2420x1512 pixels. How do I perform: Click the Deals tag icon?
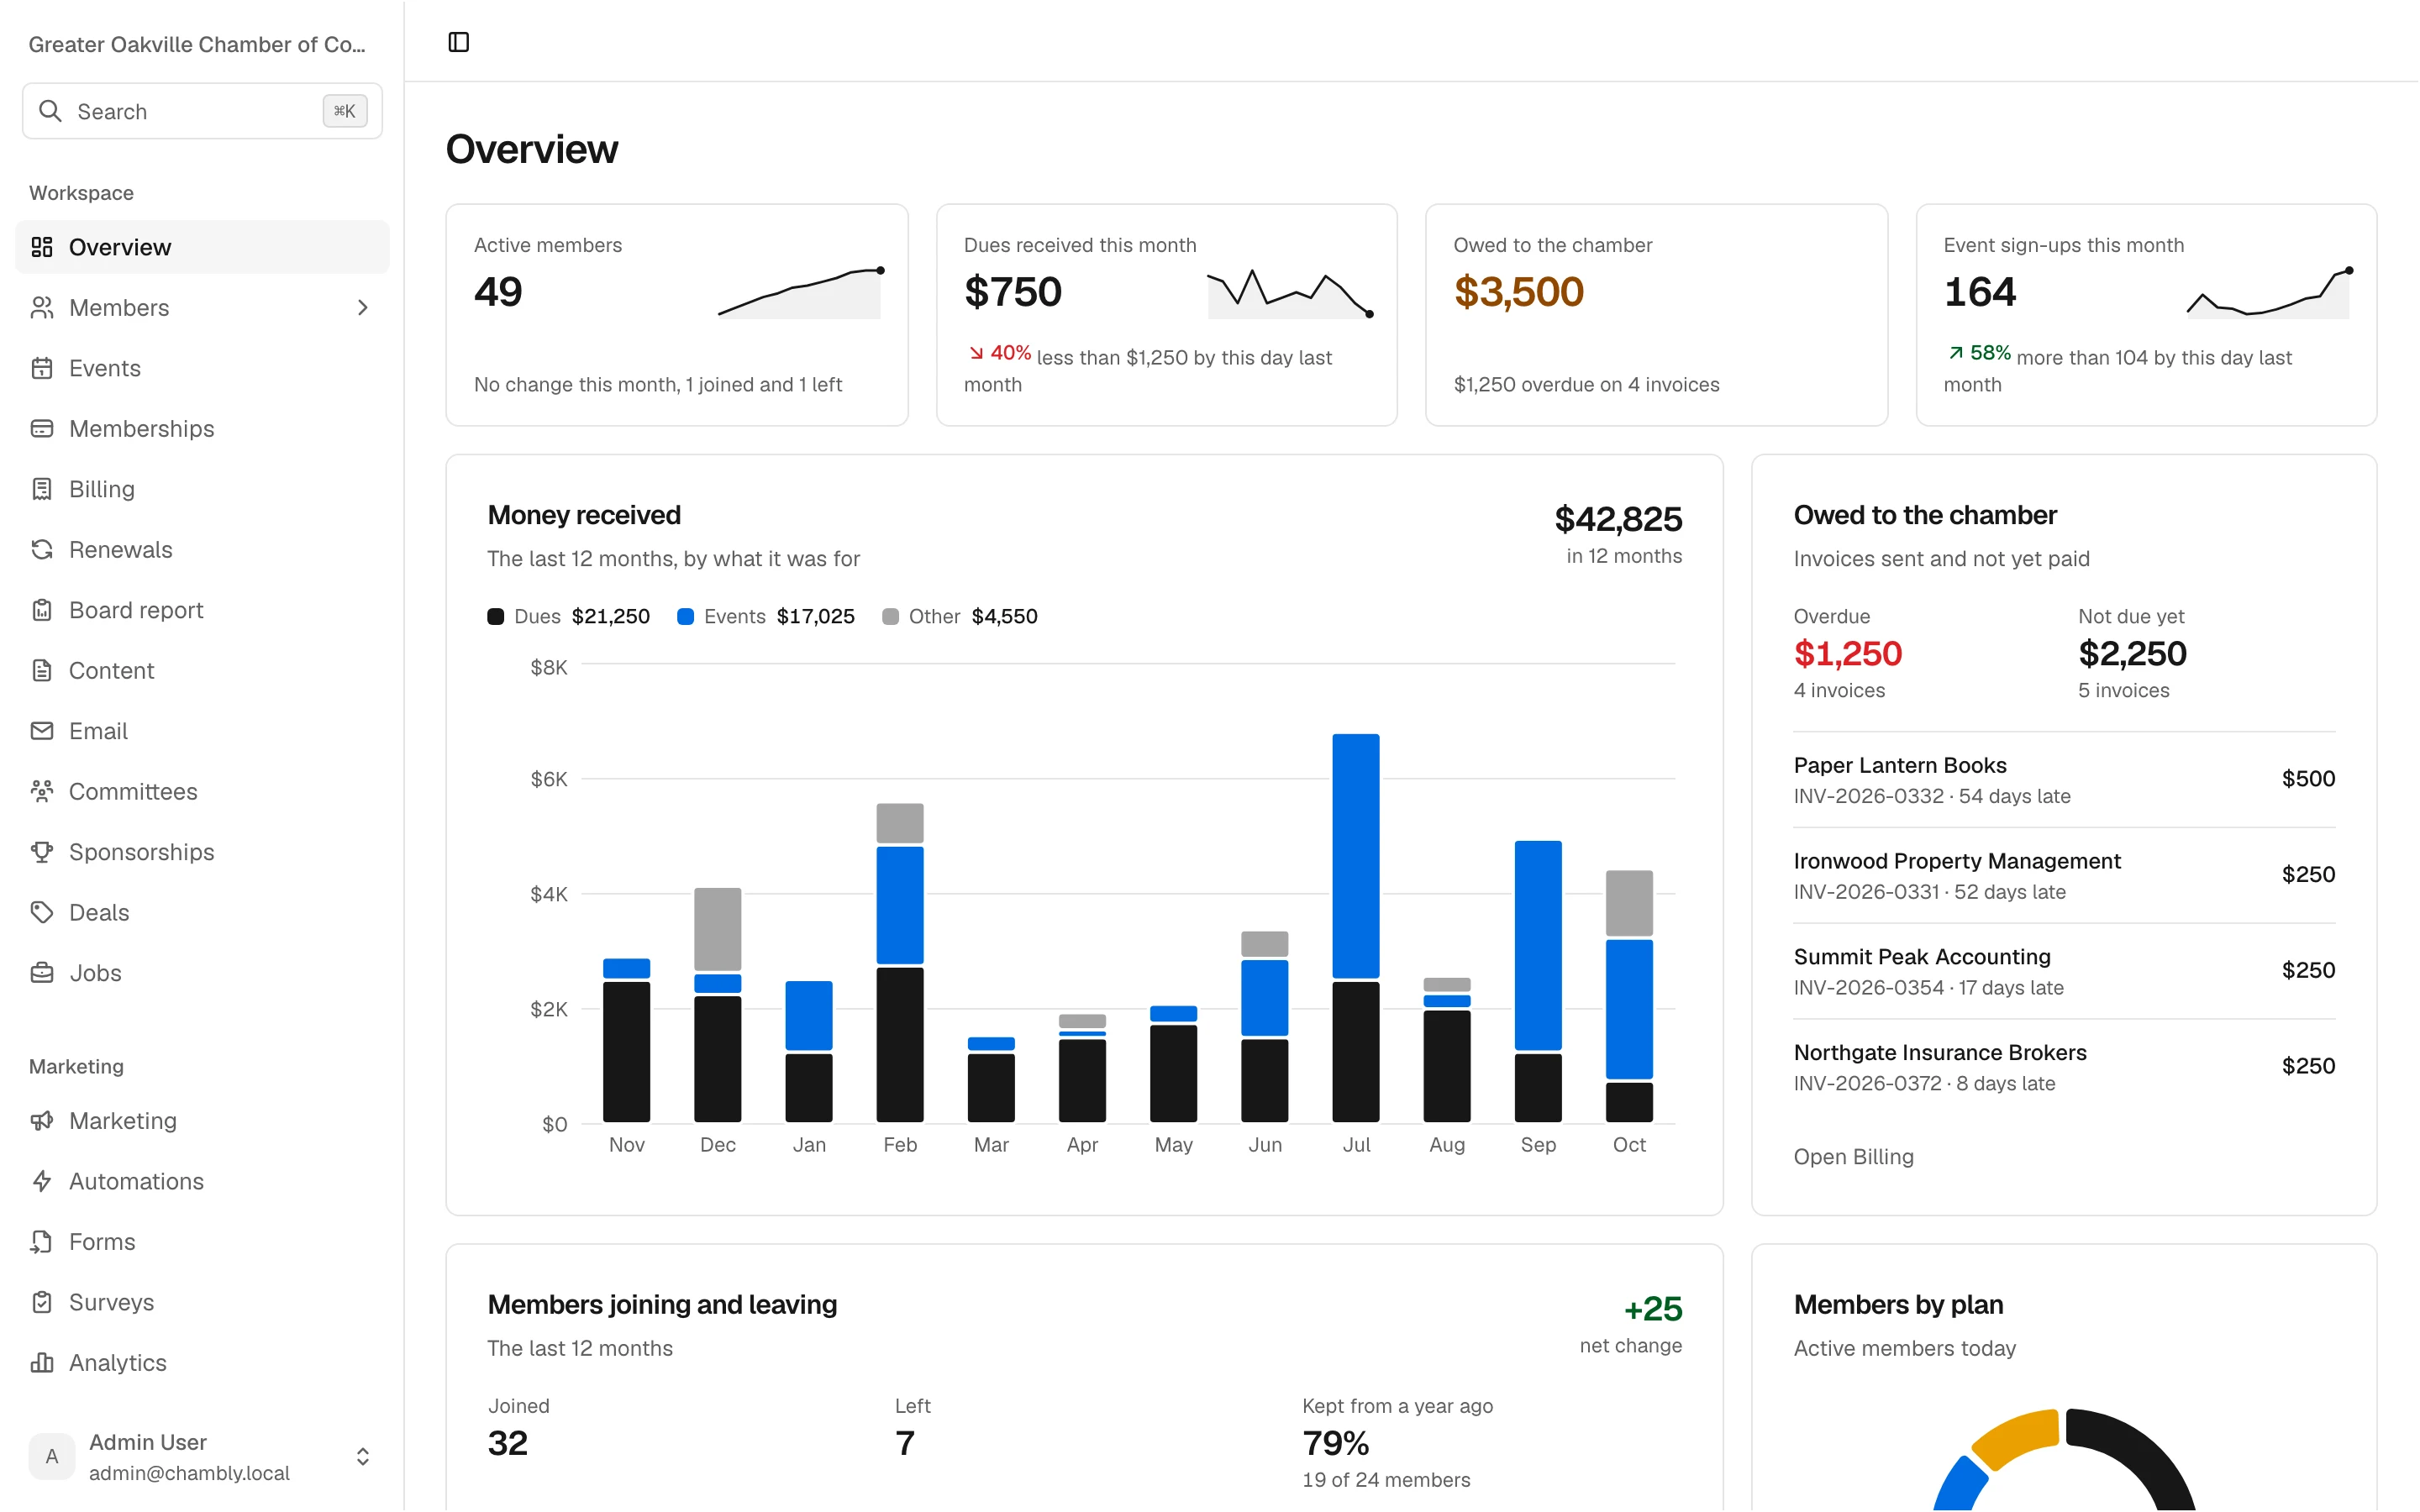point(42,913)
